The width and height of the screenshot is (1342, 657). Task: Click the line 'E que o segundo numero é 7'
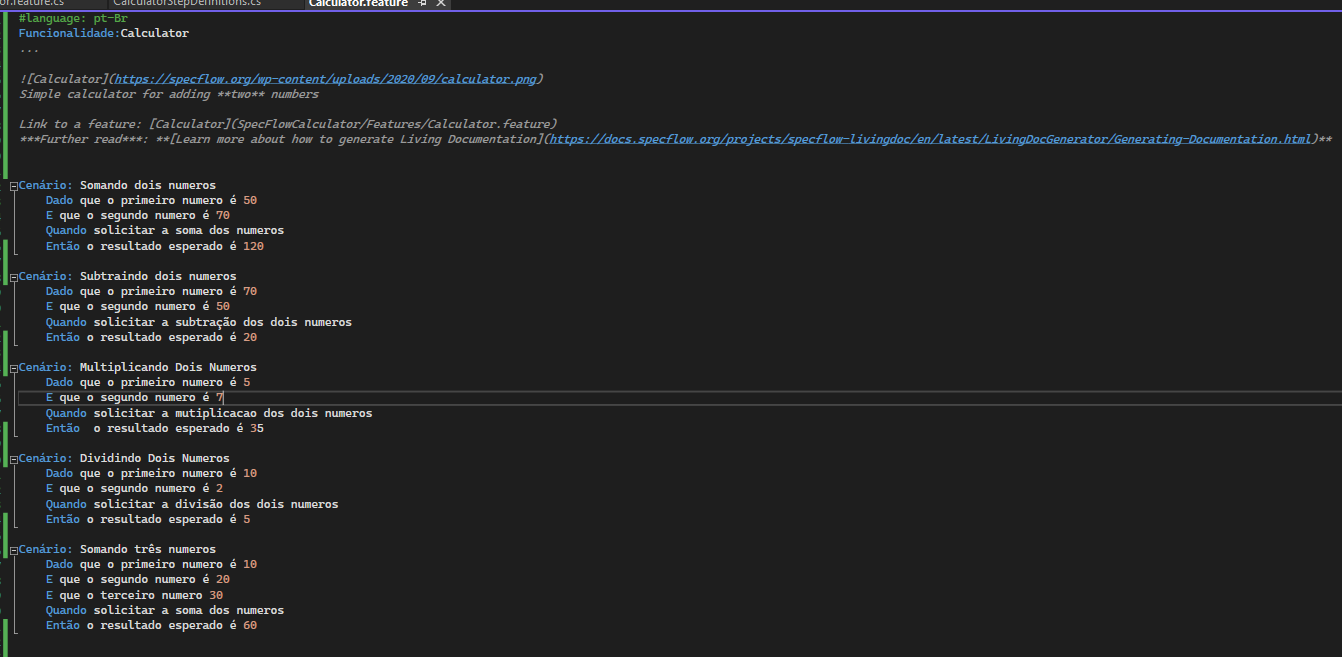(135, 397)
